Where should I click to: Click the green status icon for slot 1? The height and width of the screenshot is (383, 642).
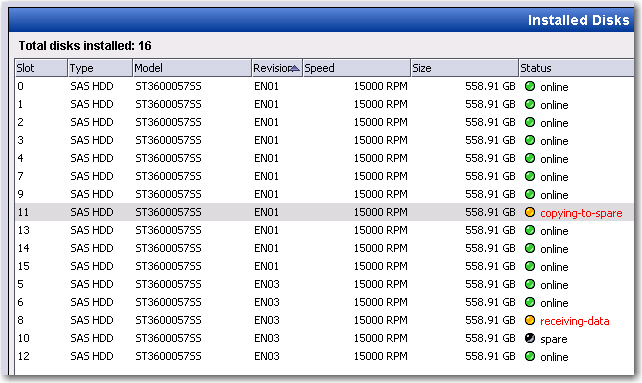click(x=530, y=104)
